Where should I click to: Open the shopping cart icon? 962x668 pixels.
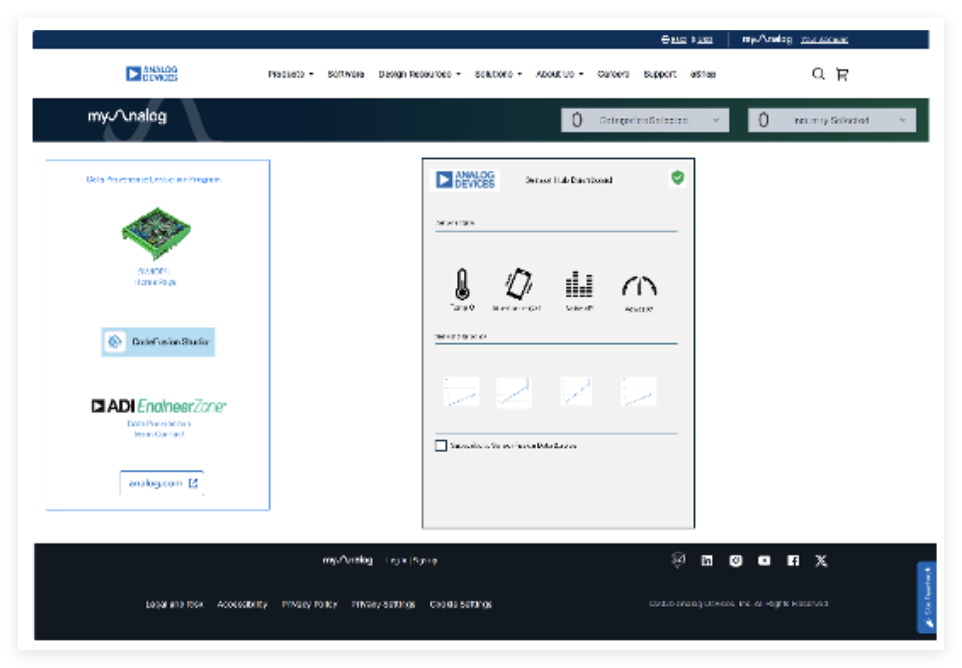[x=842, y=74]
